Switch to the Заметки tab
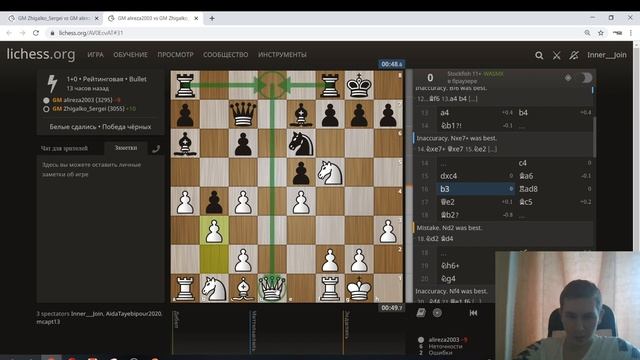 (126, 148)
